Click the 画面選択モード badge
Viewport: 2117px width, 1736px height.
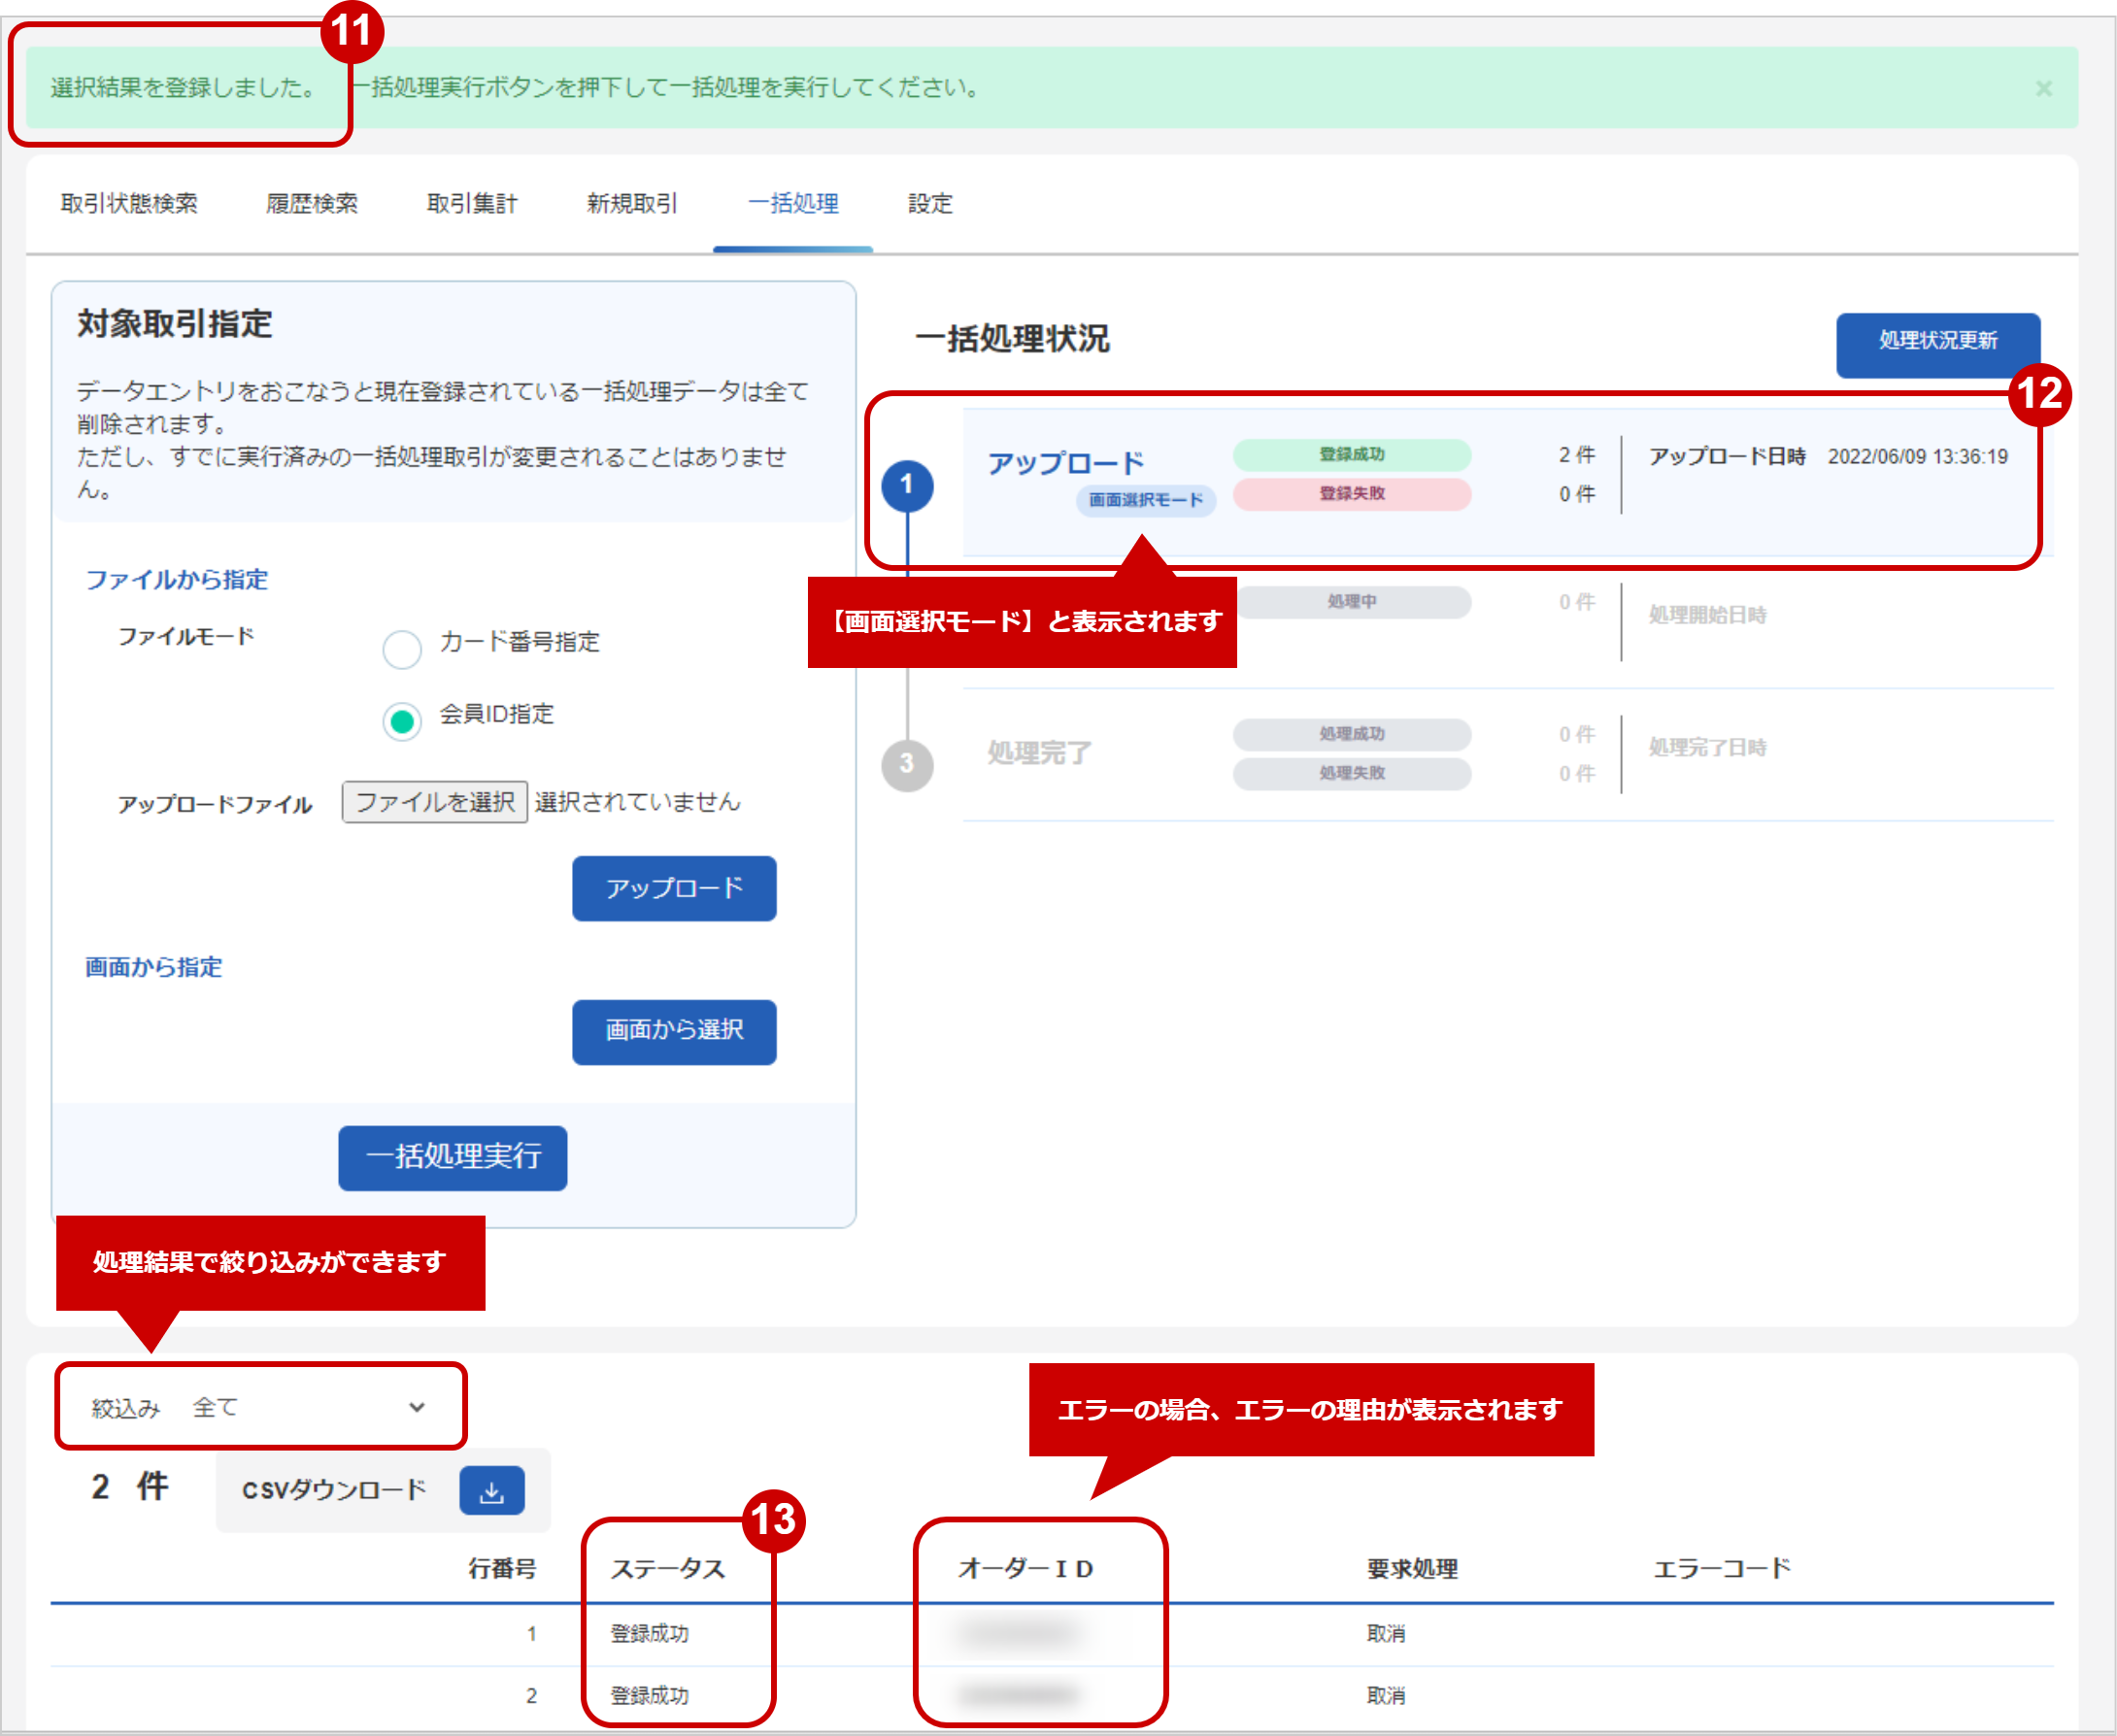point(1146,500)
